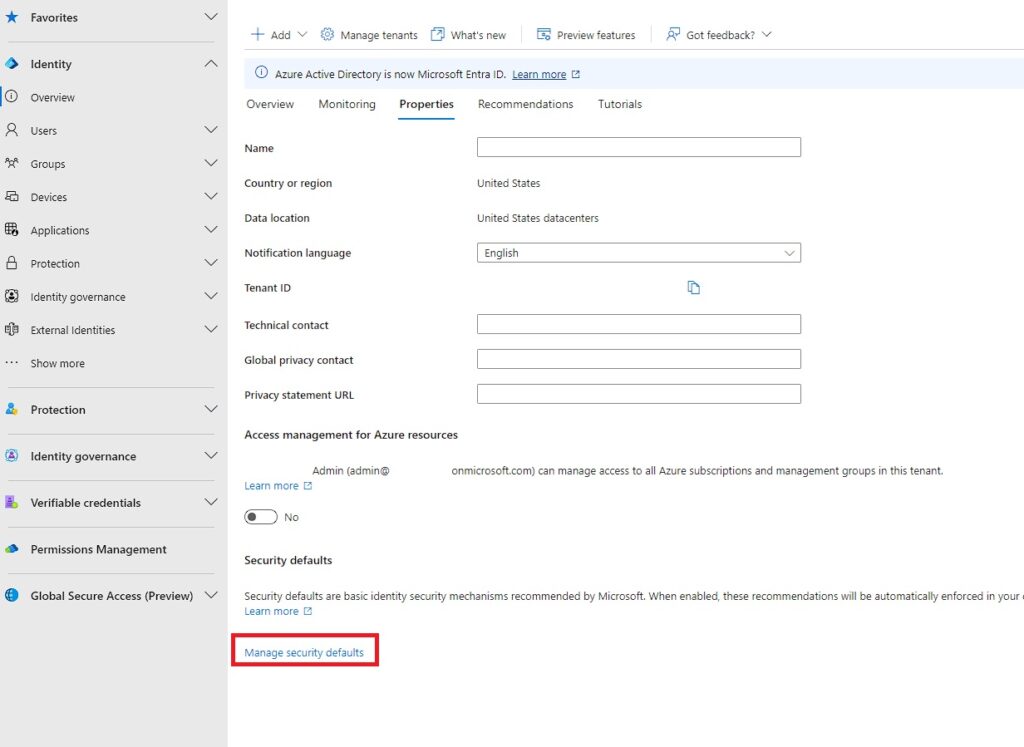Click the top-level Protection section icon
This screenshot has height=747, width=1024.
(x=12, y=409)
